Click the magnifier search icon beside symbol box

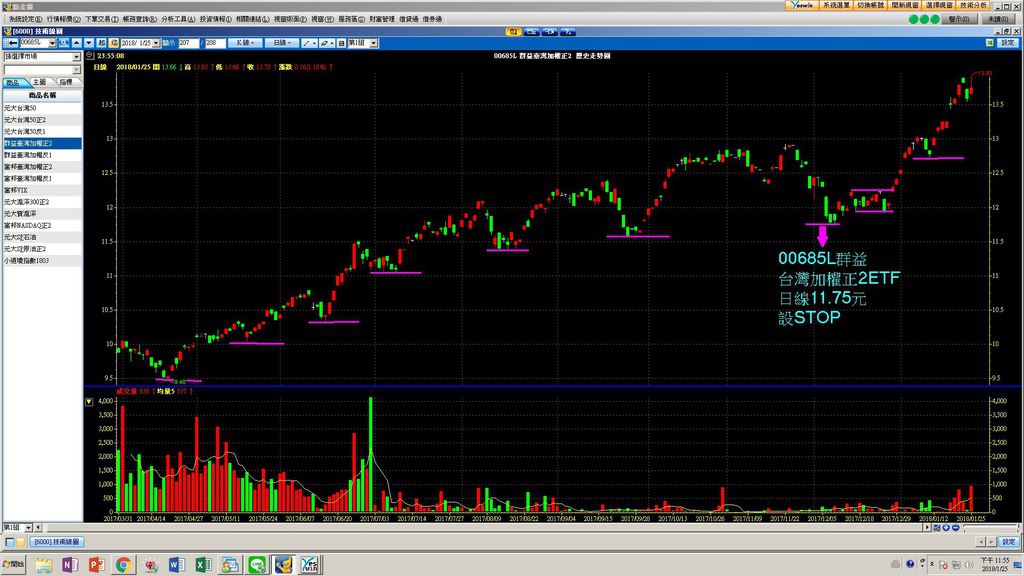(x=64, y=43)
